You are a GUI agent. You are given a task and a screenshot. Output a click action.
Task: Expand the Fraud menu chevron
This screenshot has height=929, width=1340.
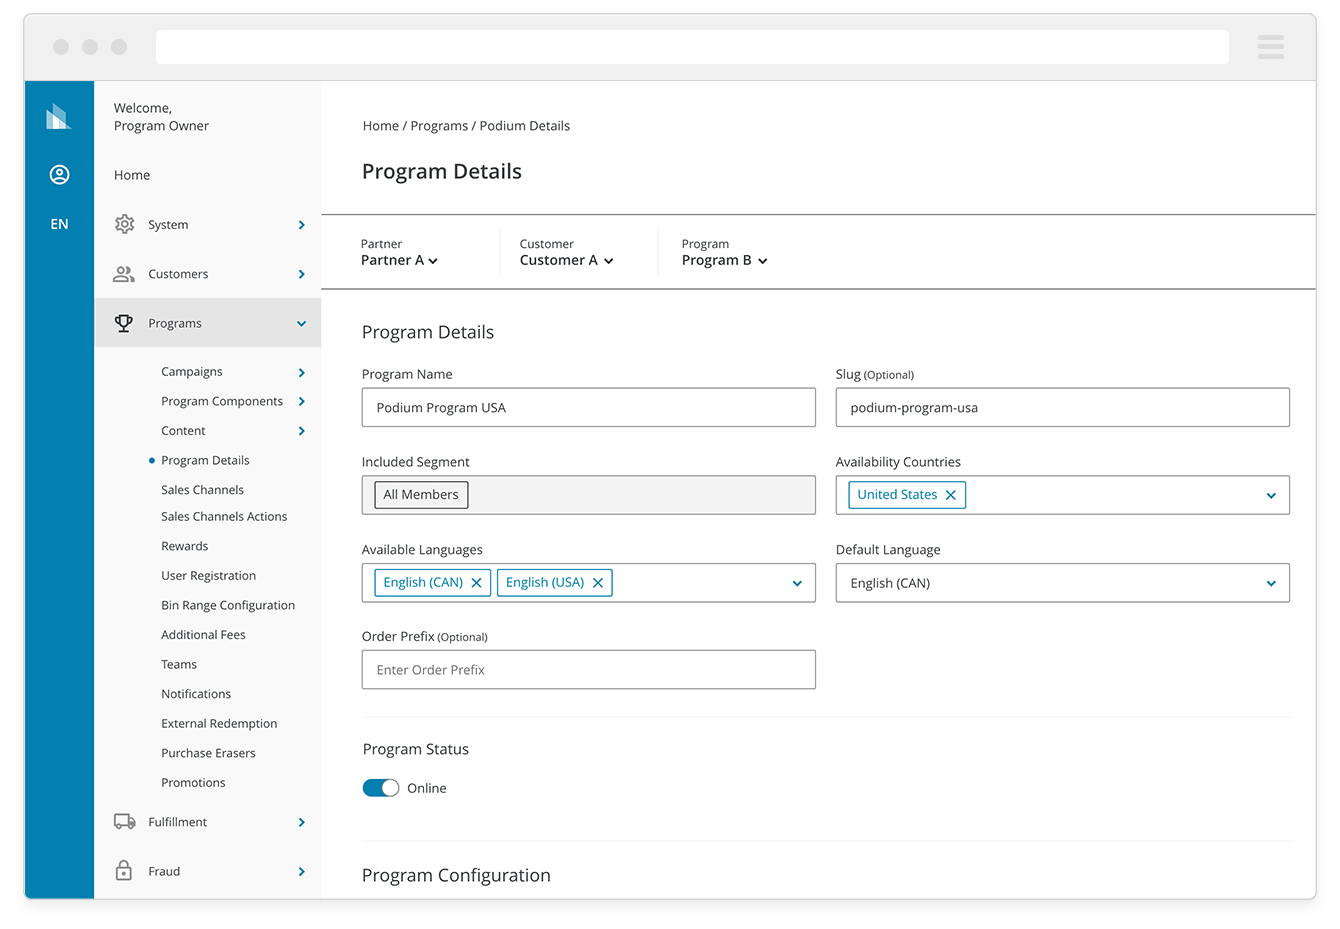(x=301, y=872)
